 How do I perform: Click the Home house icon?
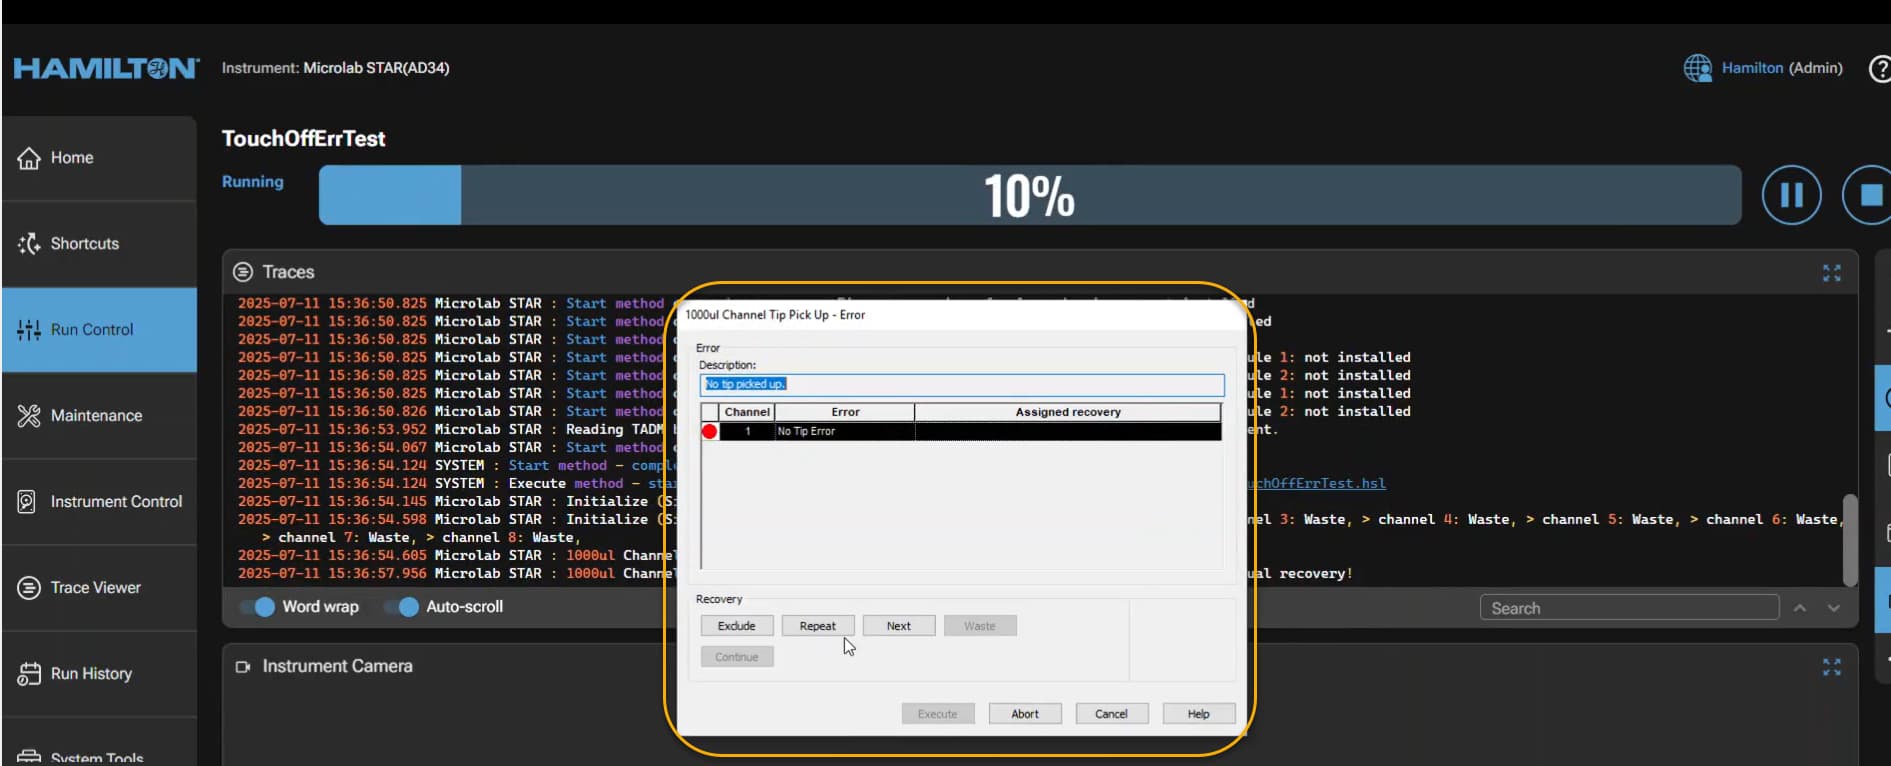29,158
